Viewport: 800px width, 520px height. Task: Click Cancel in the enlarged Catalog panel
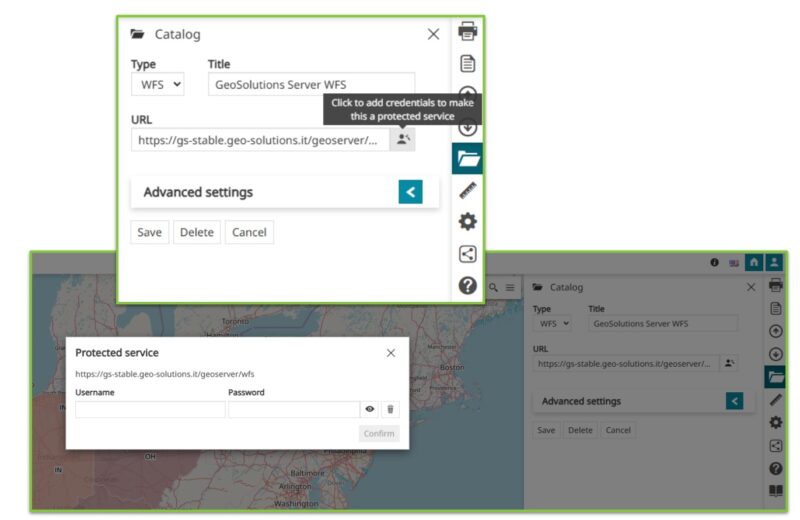(x=249, y=232)
